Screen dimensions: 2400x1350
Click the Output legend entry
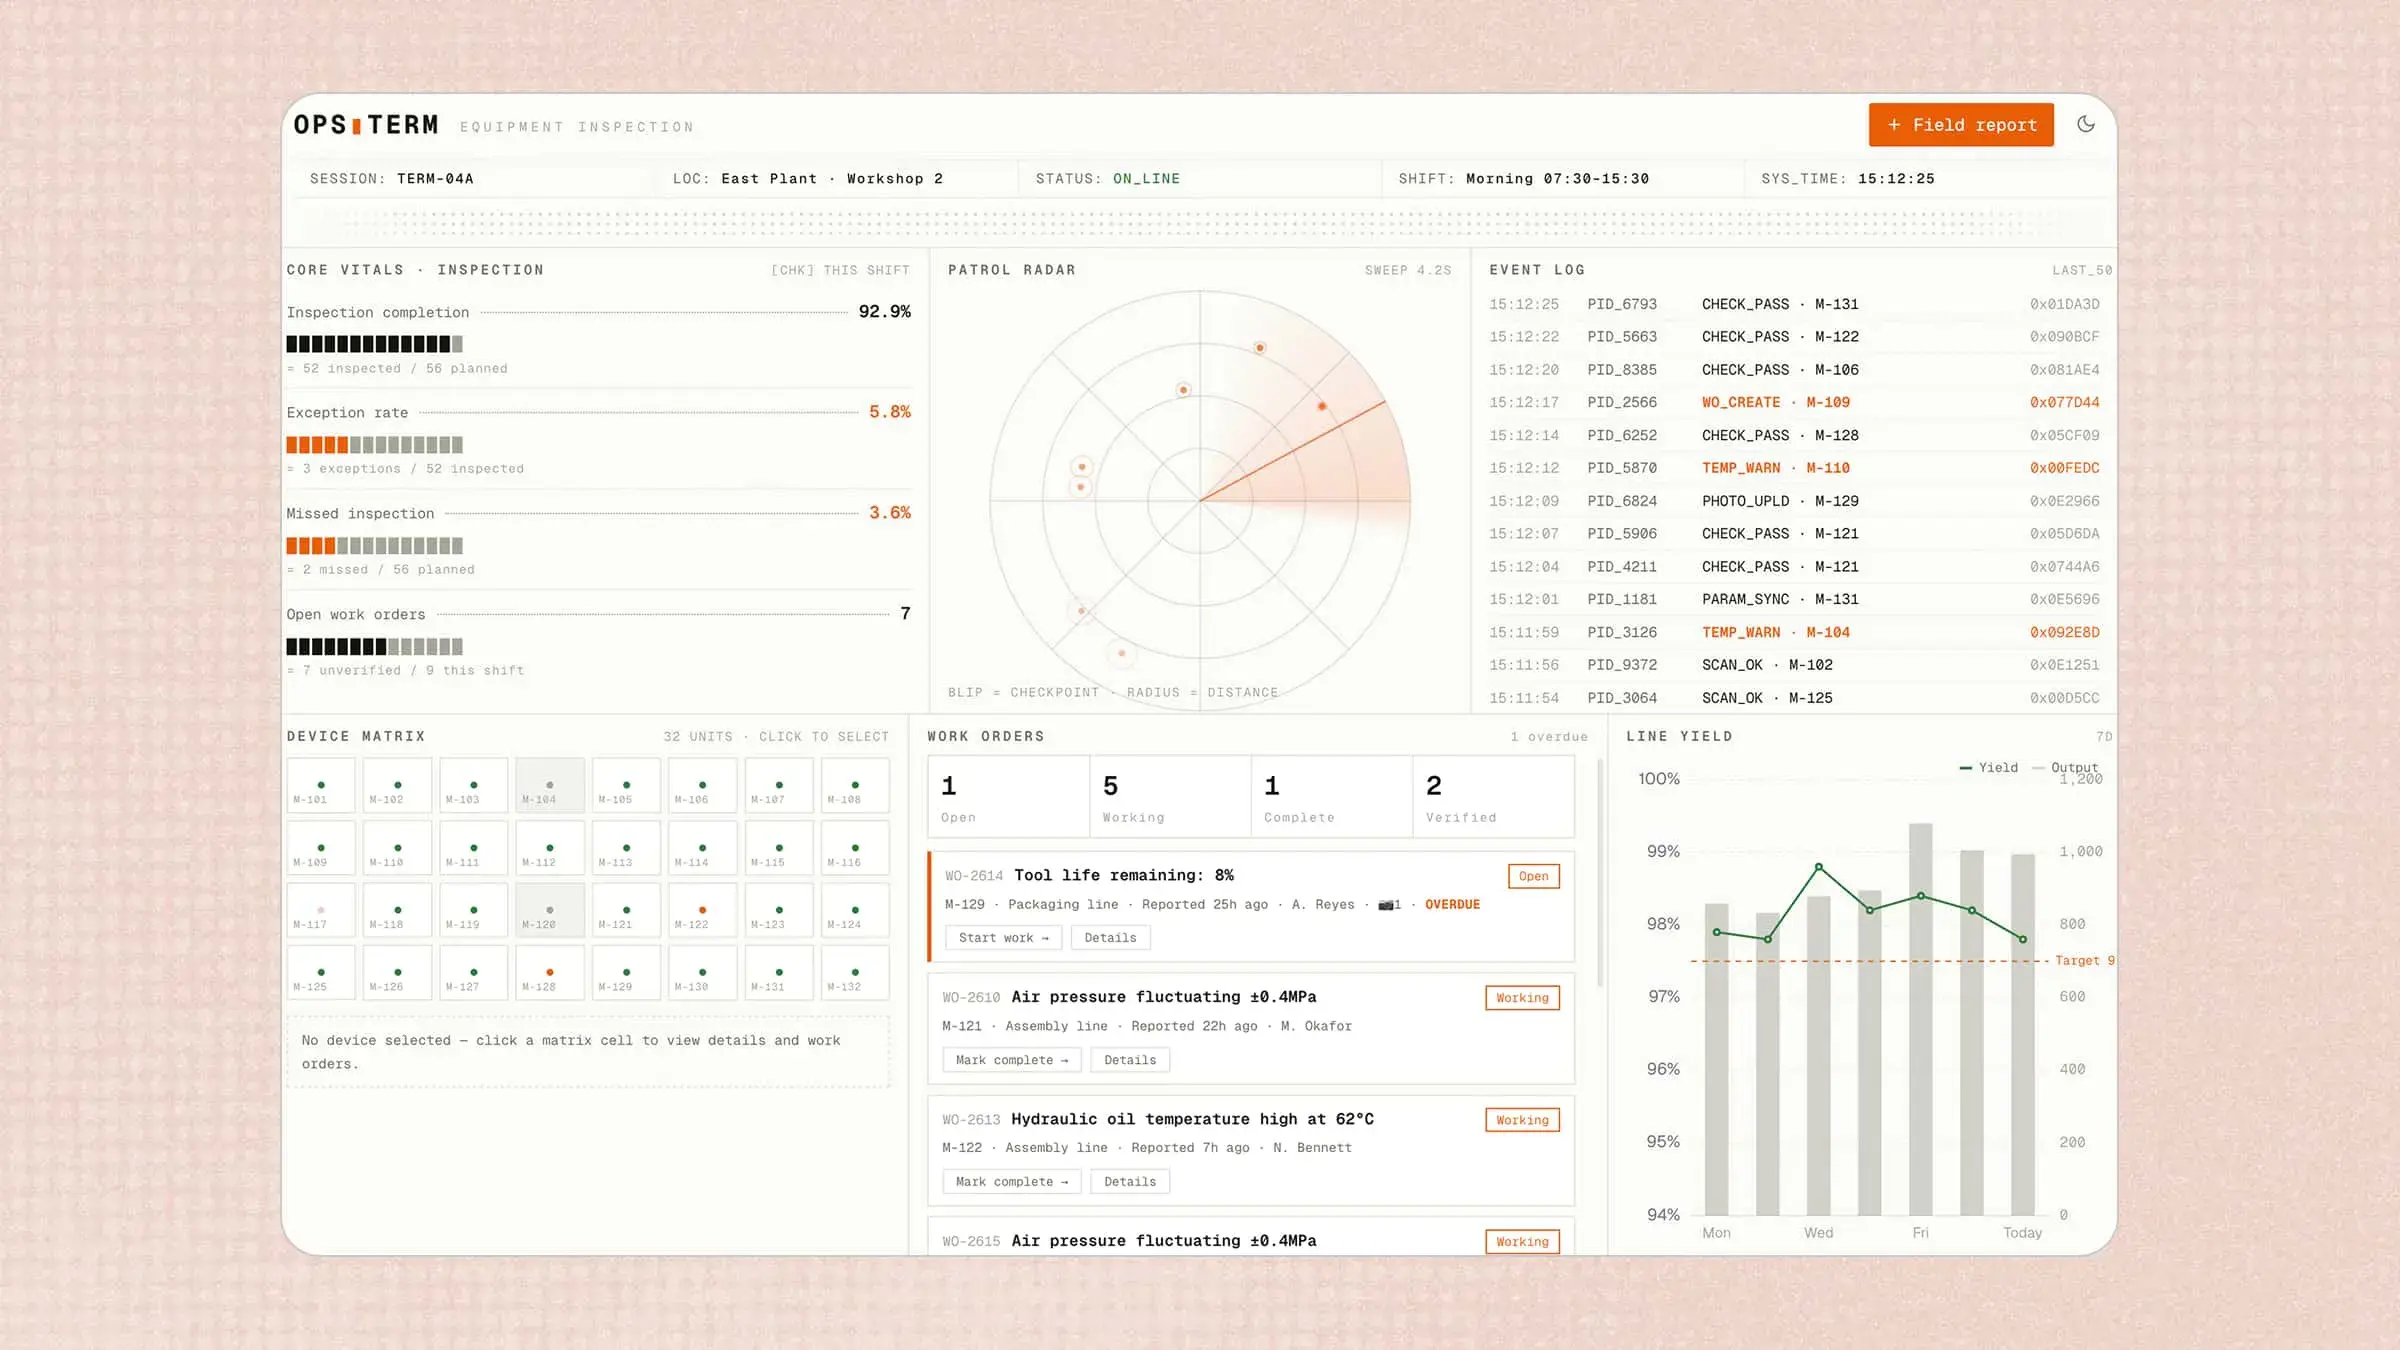pyautogui.click(x=2065, y=768)
